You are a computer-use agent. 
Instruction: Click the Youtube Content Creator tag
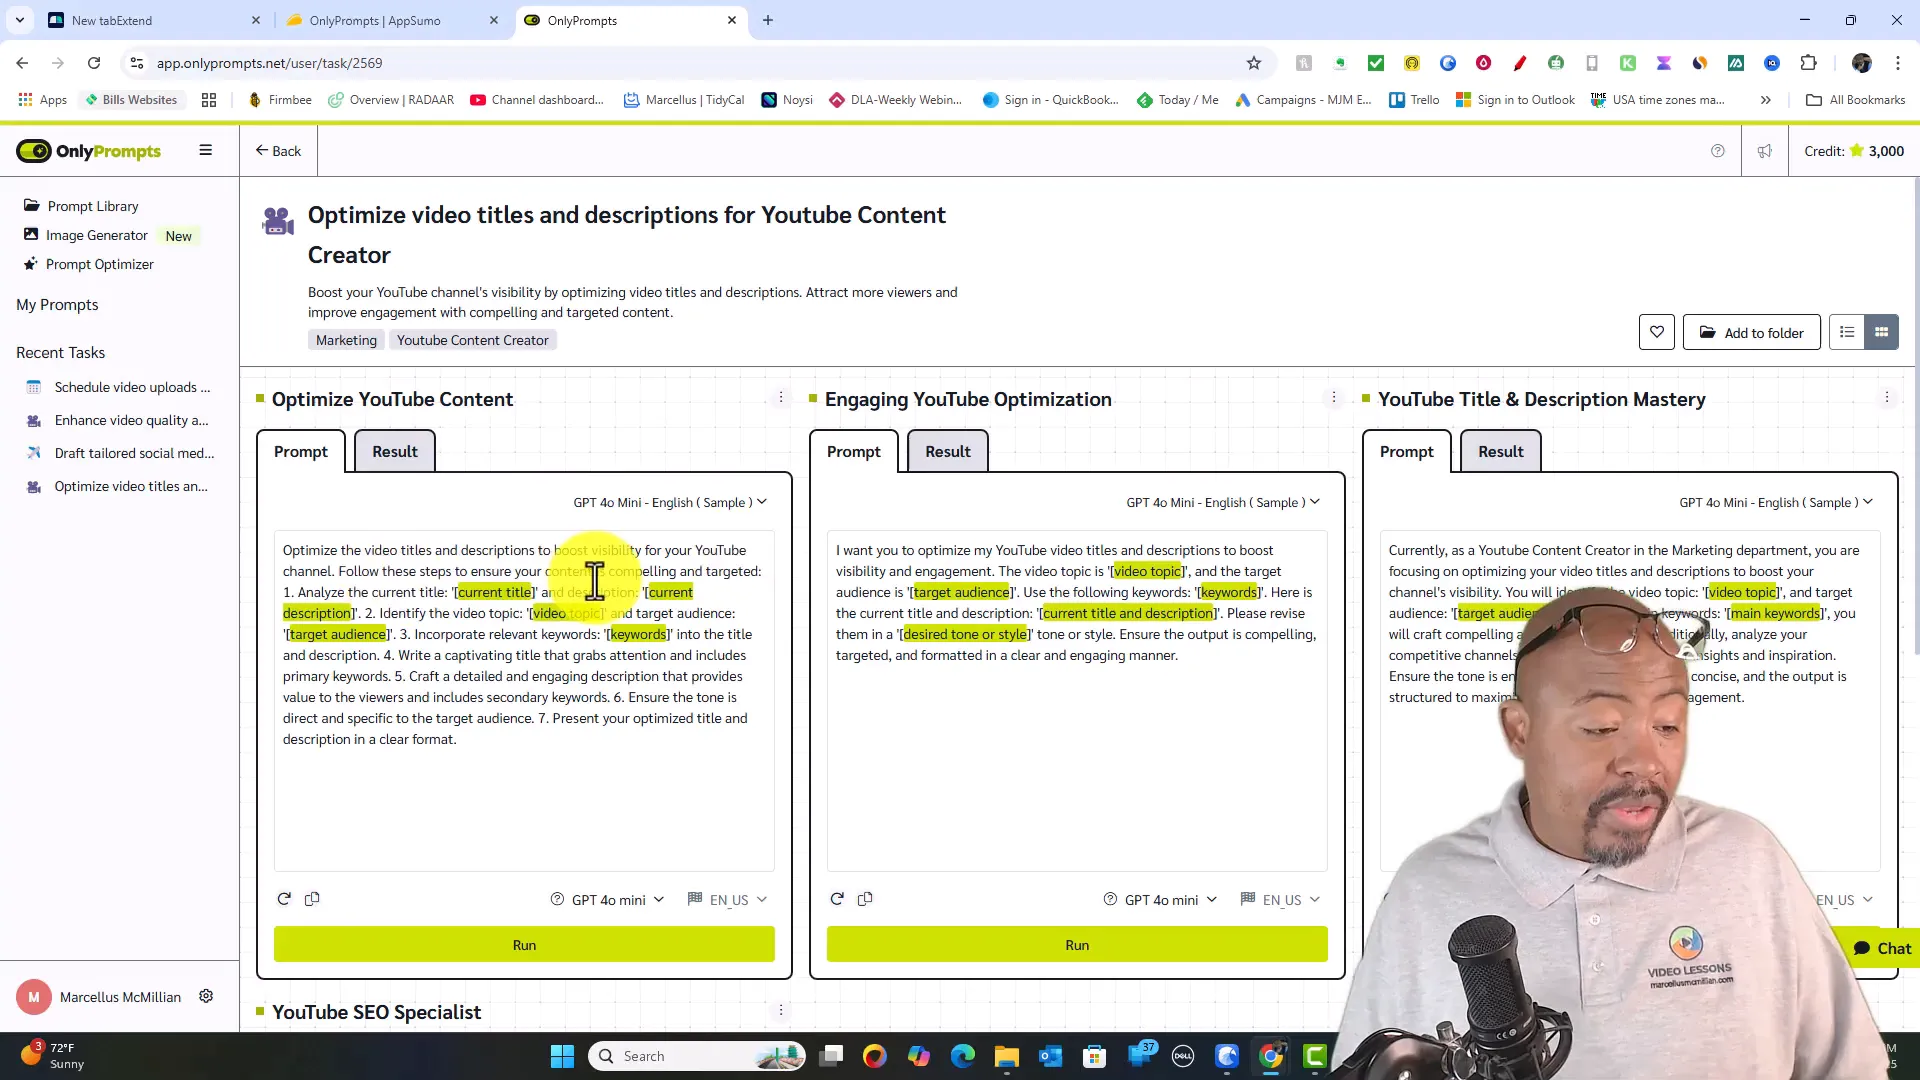coord(472,340)
